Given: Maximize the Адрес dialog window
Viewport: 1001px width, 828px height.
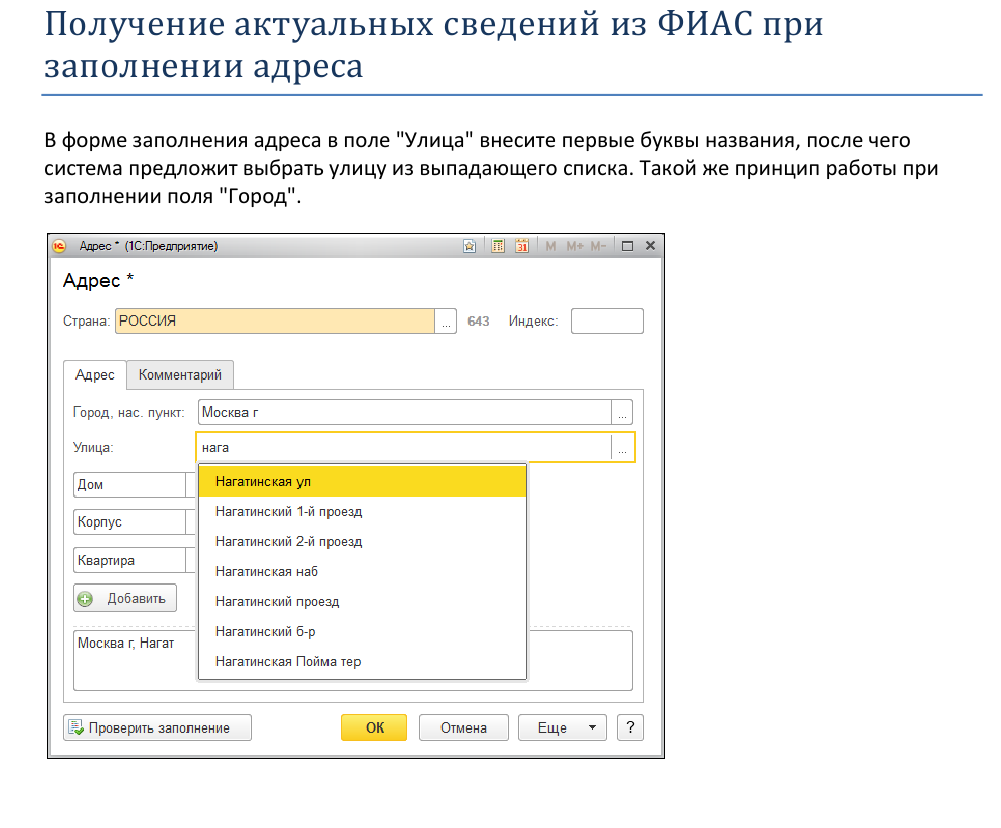Looking at the screenshot, I should click(x=628, y=246).
